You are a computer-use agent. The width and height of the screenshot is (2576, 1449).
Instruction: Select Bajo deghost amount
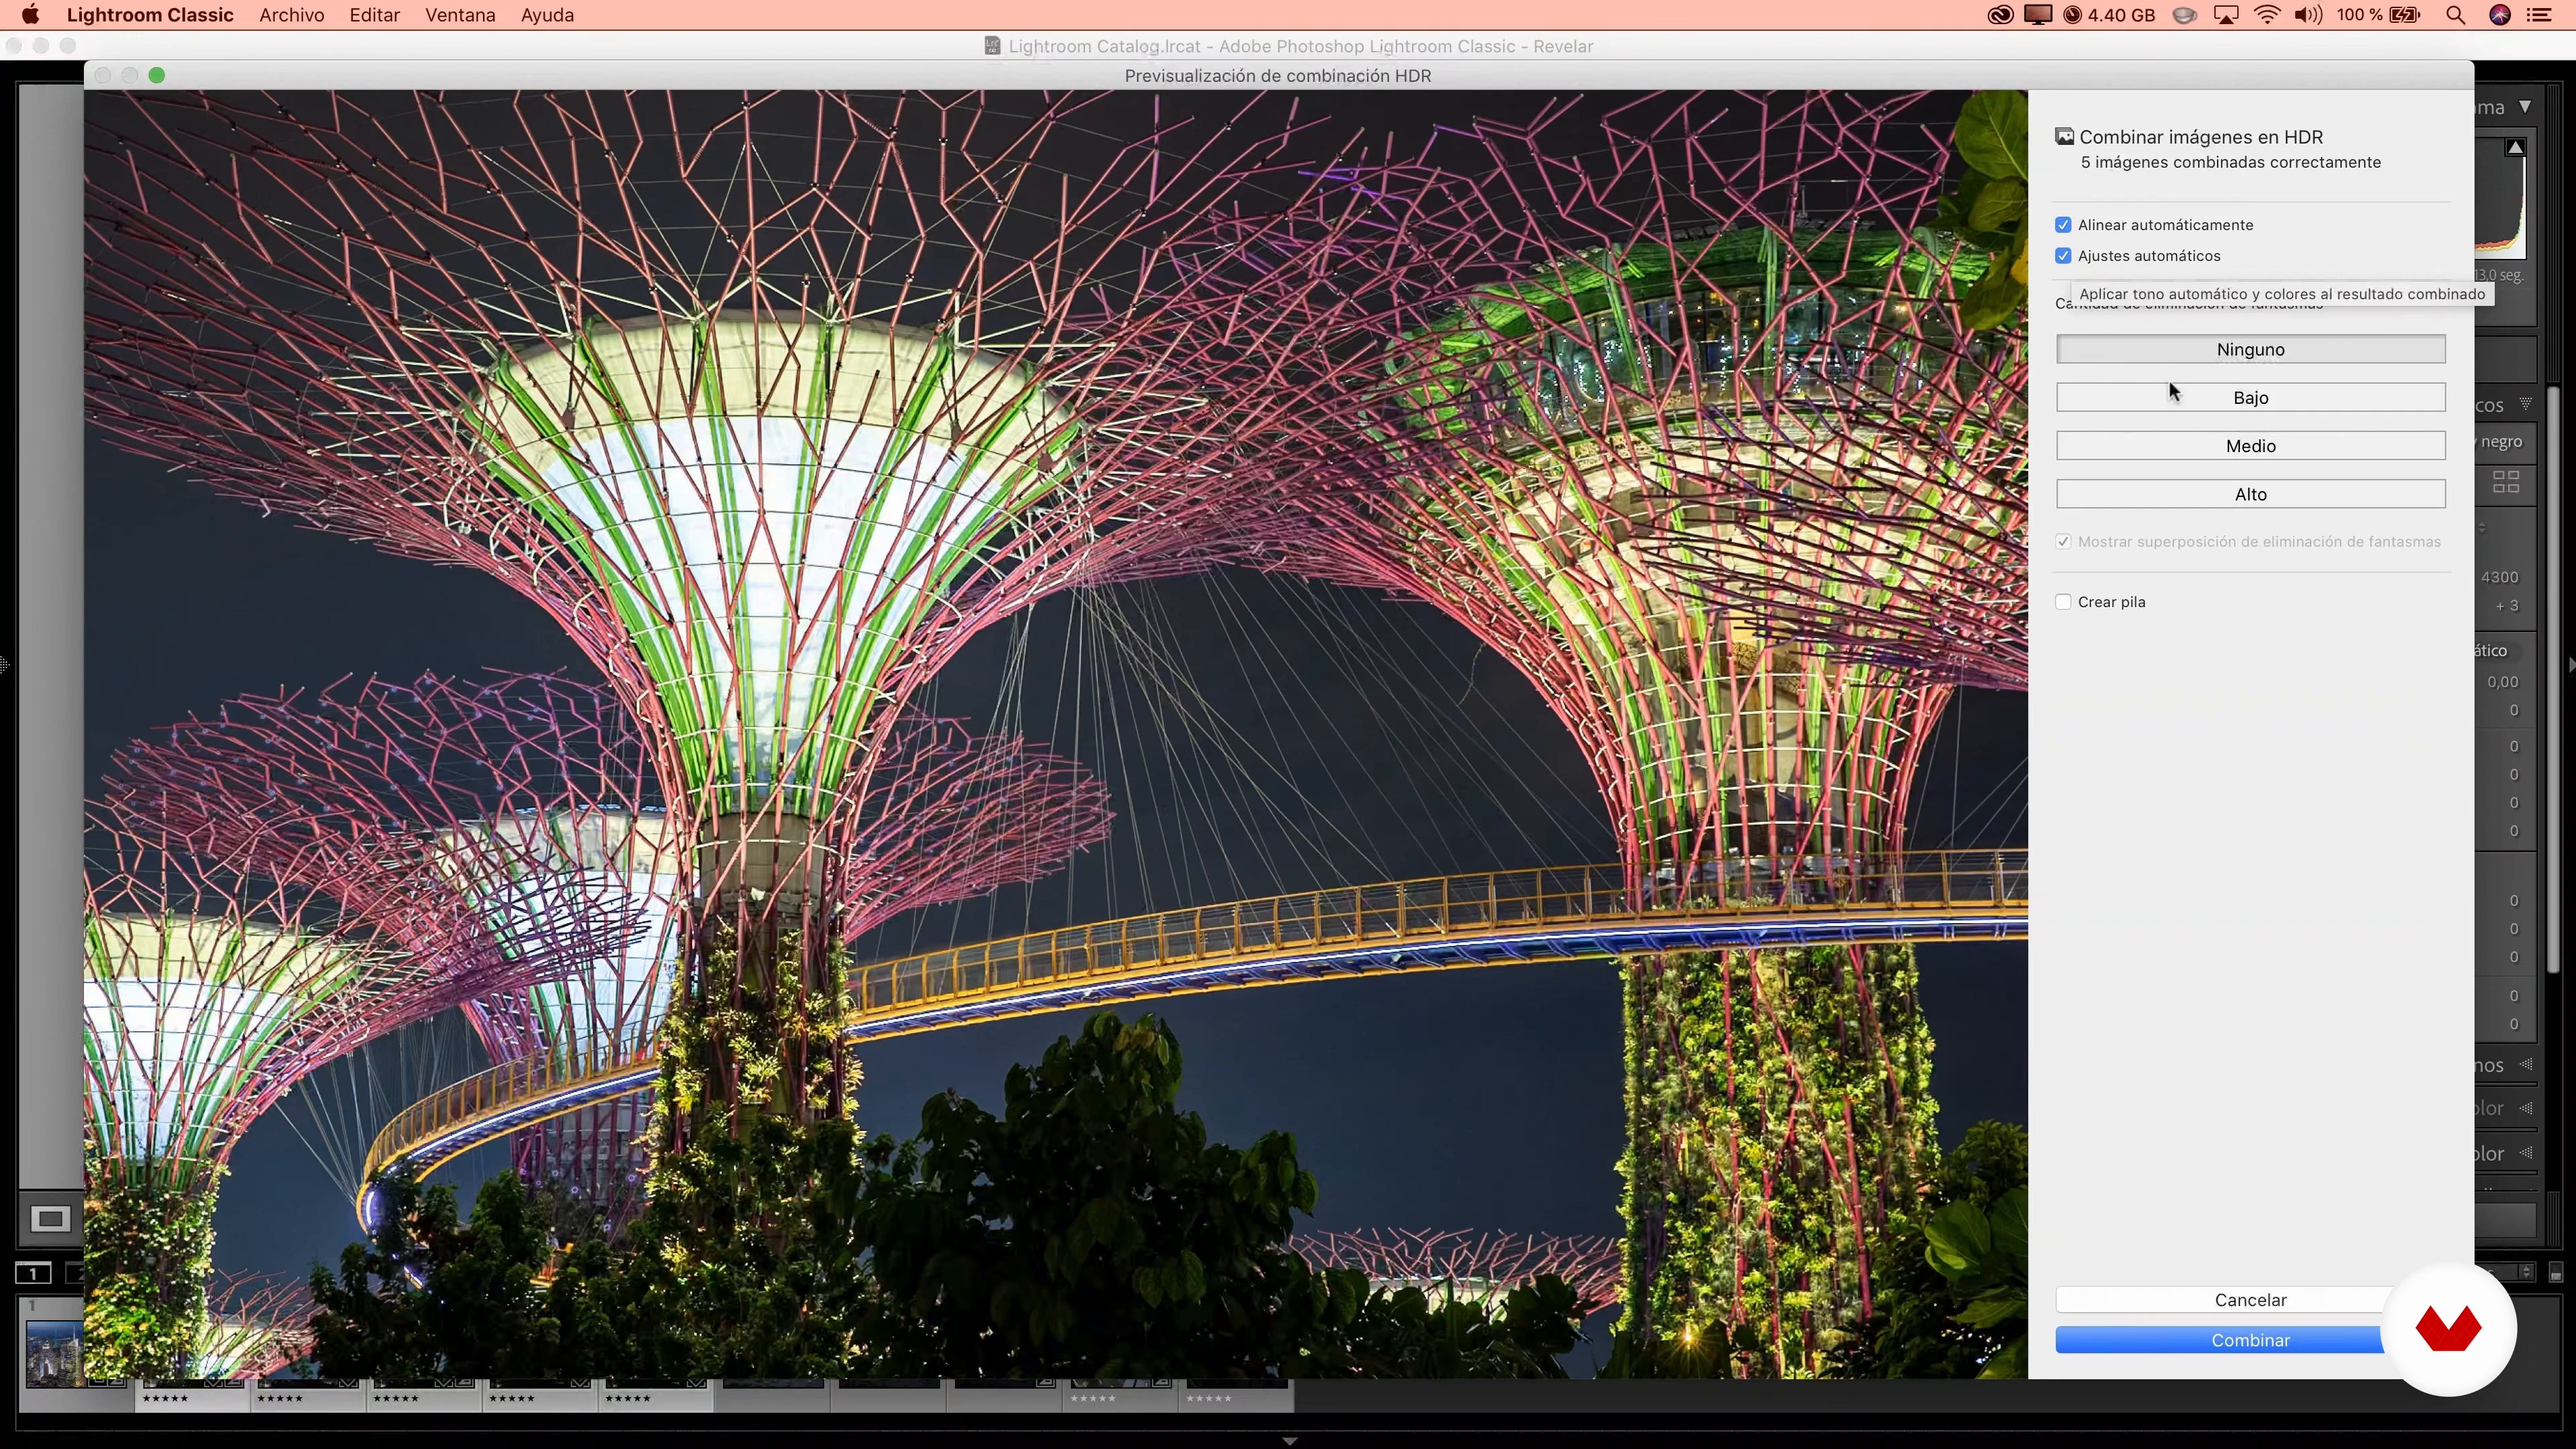point(2250,397)
